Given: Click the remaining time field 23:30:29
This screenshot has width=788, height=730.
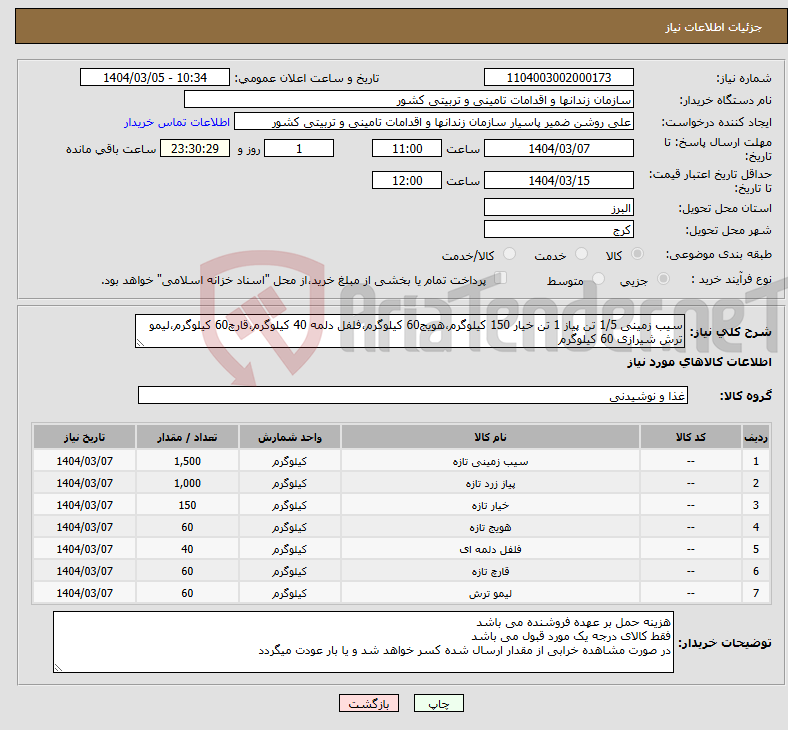Looking at the screenshot, I should click(195, 149).
